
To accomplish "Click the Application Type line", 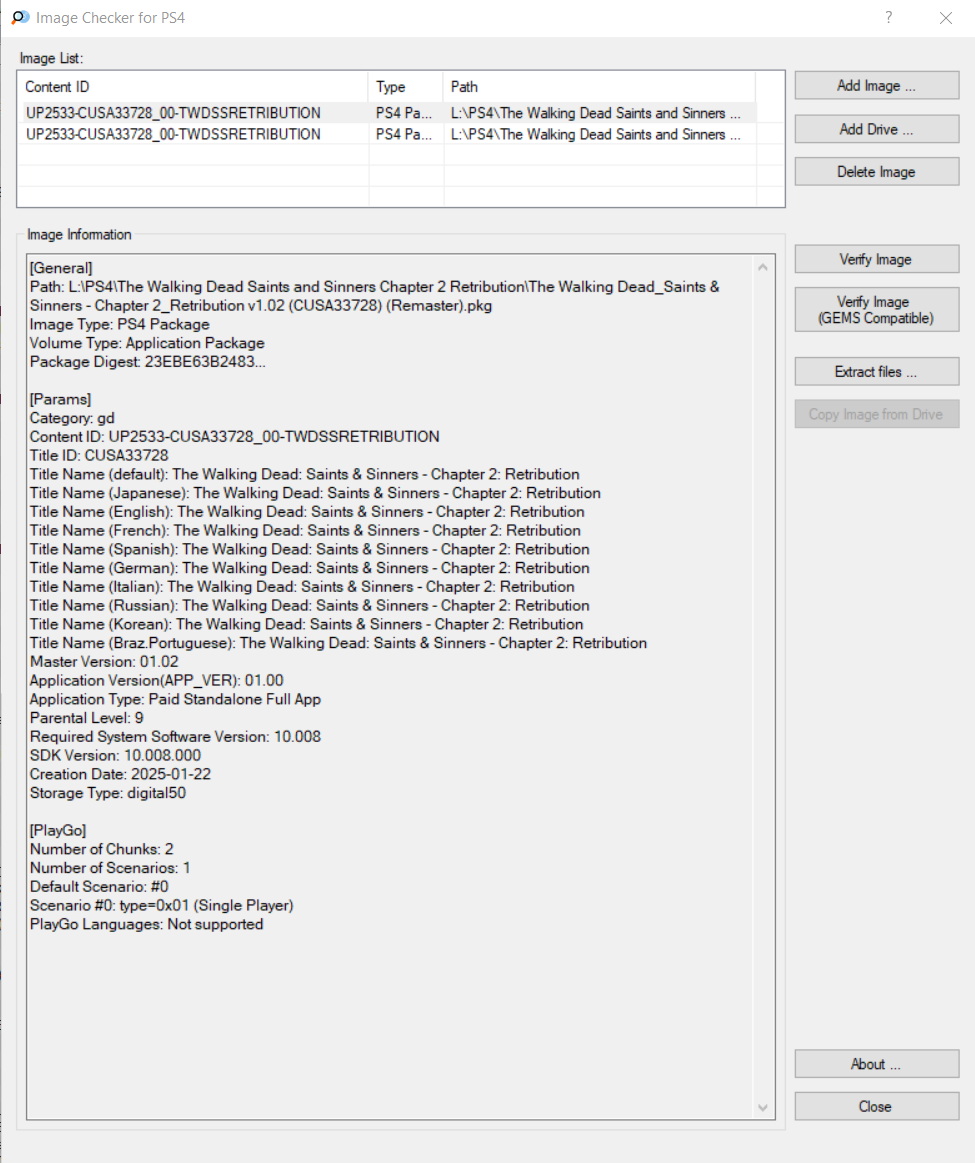I will coord(175,699).
